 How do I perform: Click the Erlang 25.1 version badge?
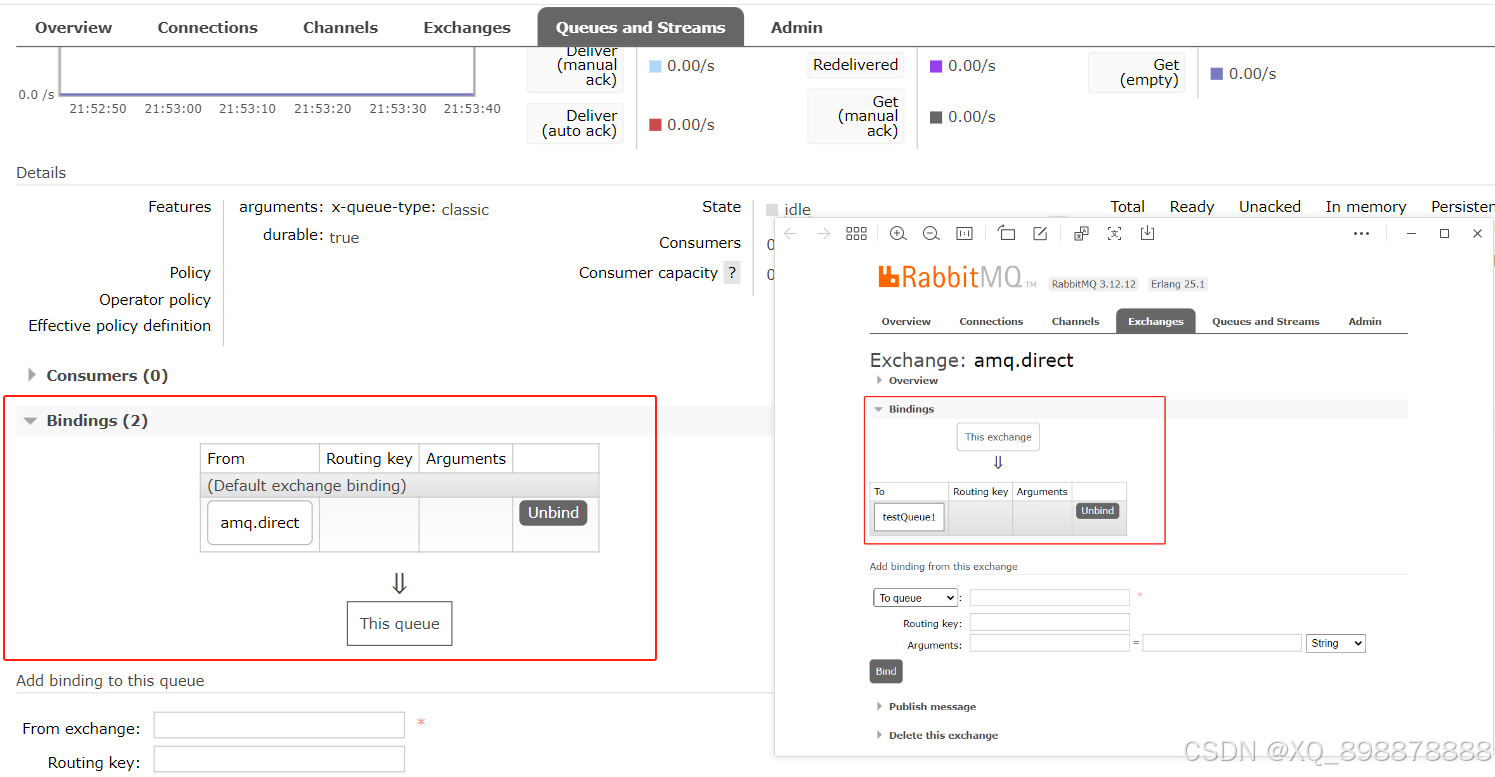(x=1178, y=284)
